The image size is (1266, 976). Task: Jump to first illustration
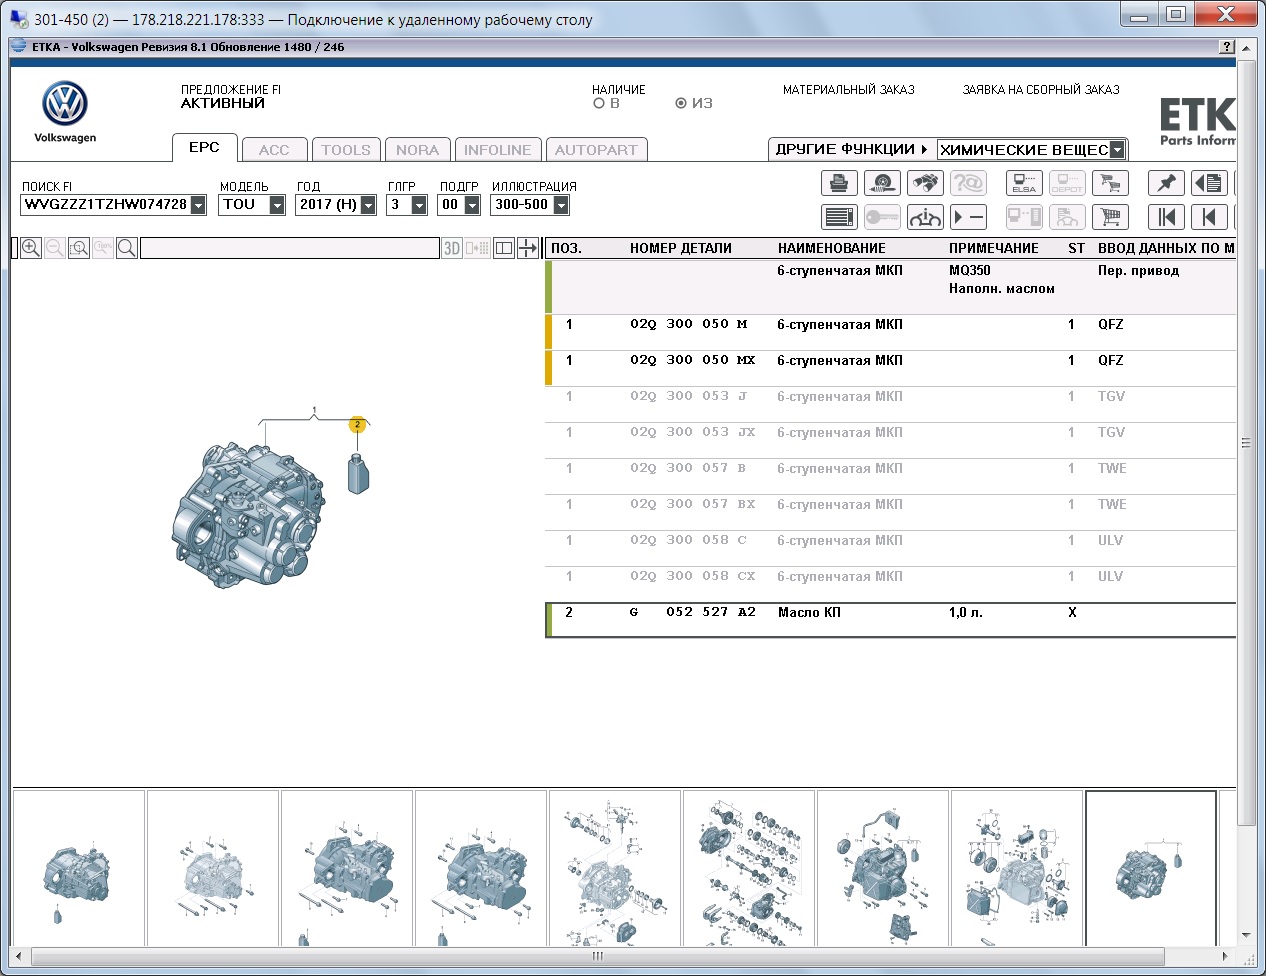click(x=1167, y=217)
